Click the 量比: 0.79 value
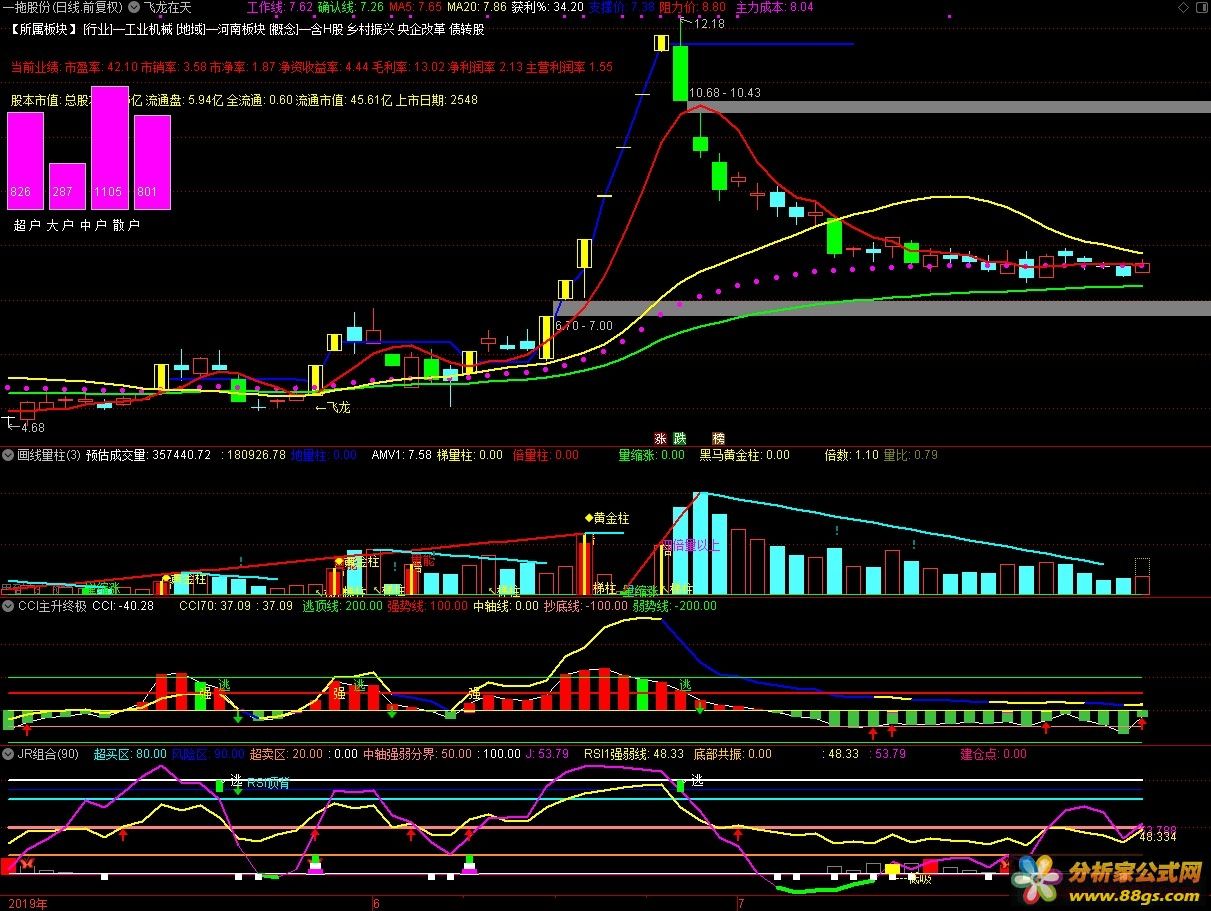The image size is (1211, 911). coord(911,455)
